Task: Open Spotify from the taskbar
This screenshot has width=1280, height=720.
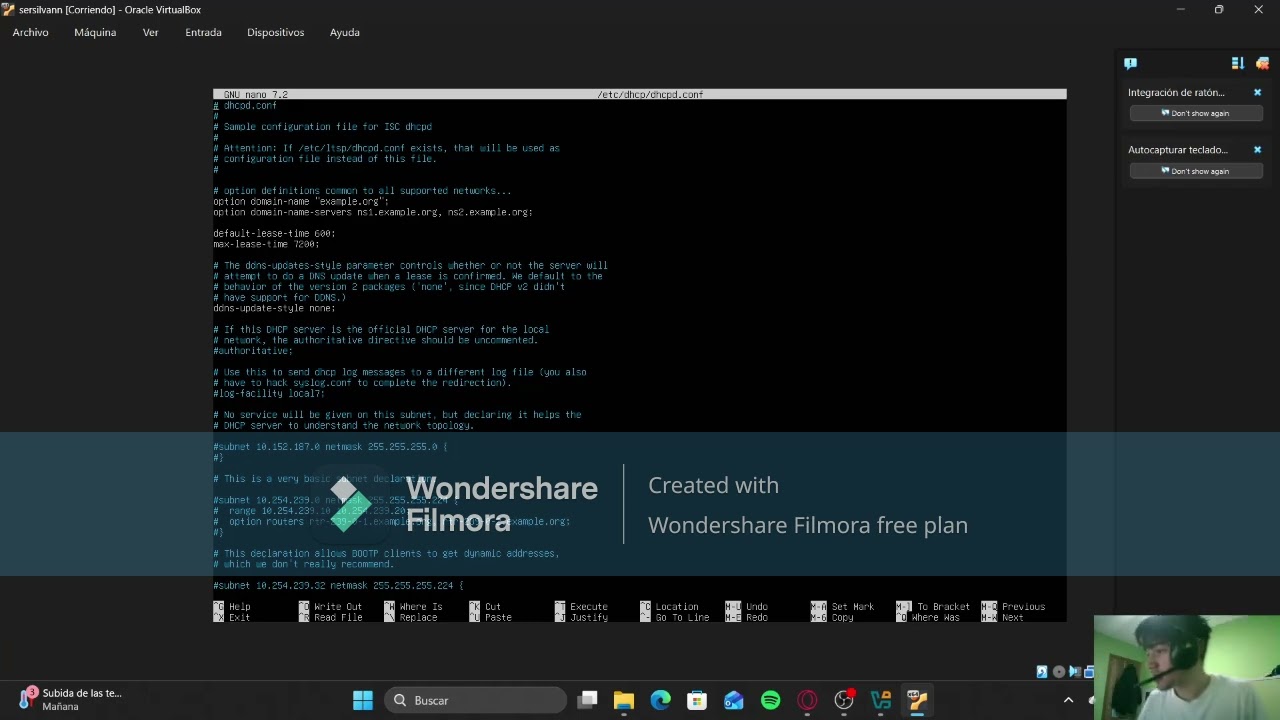Action: click(770, 700)
